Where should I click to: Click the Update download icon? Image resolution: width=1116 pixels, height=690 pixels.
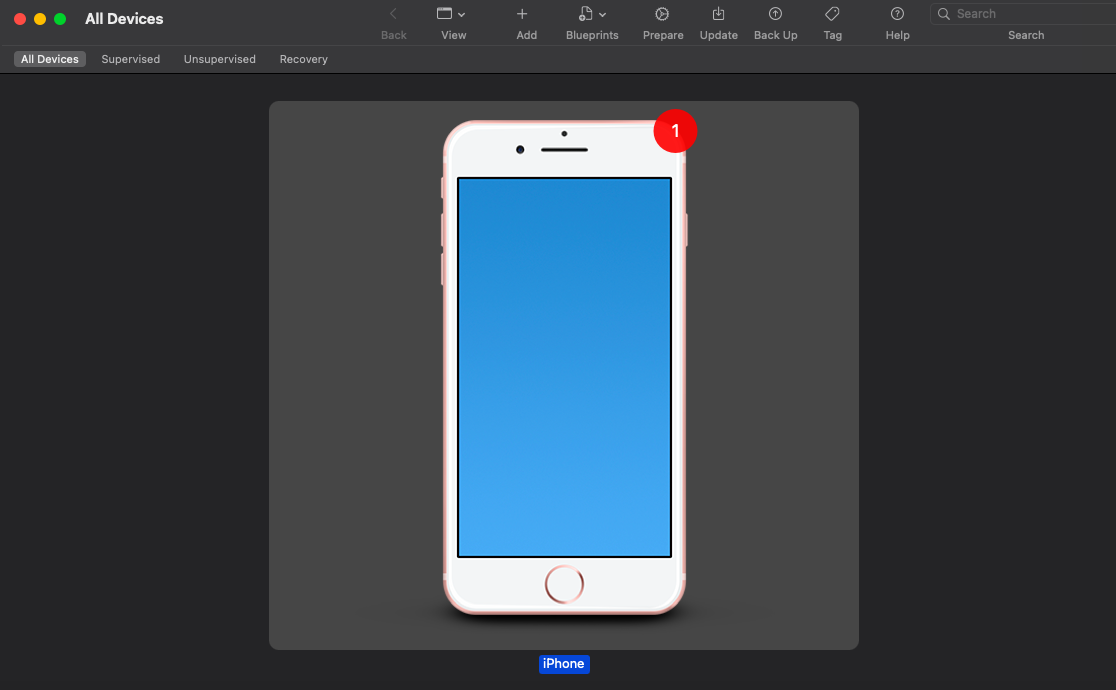click(x=718, y=14)
